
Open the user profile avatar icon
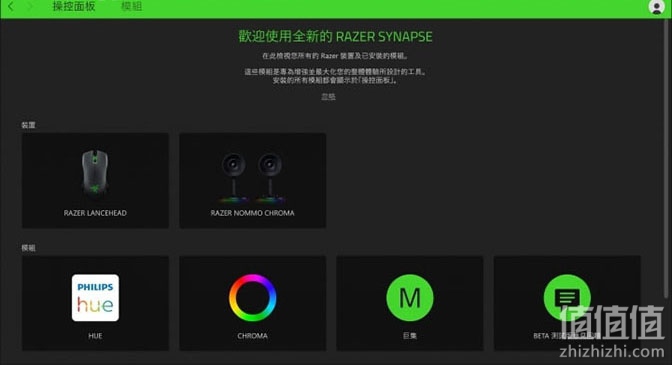(x=656, y=7)
